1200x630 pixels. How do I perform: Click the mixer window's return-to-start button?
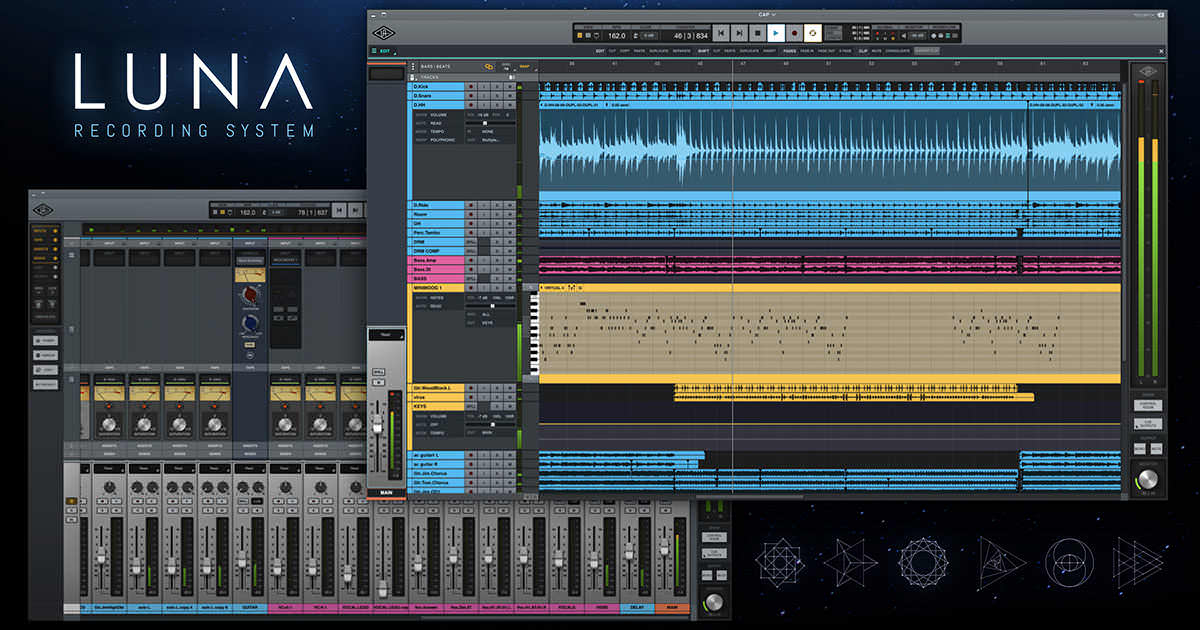coord(339,210)
